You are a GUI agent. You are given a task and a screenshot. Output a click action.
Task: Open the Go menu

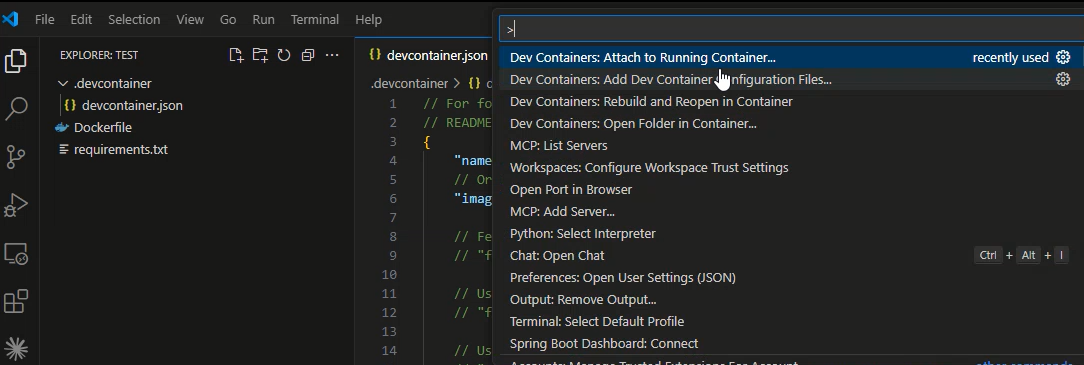point(228,19)
